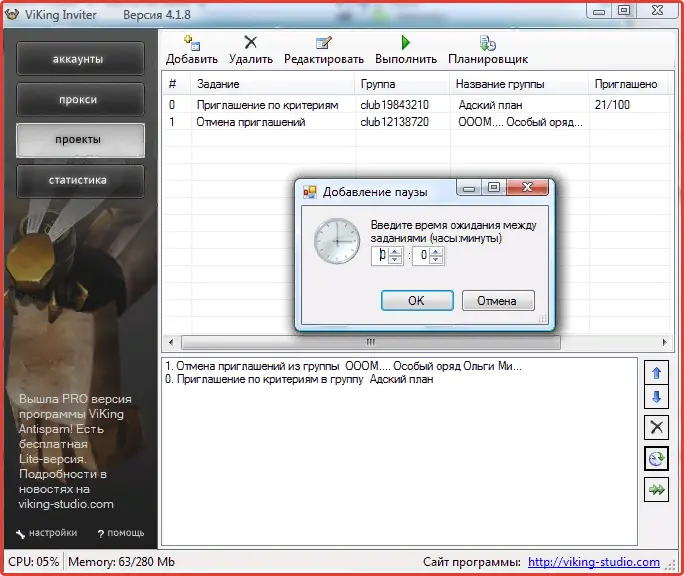Cancel the pause dialog with Отмена
The width and height of the screenshot is (684, 576).
(x=498, y=300)
